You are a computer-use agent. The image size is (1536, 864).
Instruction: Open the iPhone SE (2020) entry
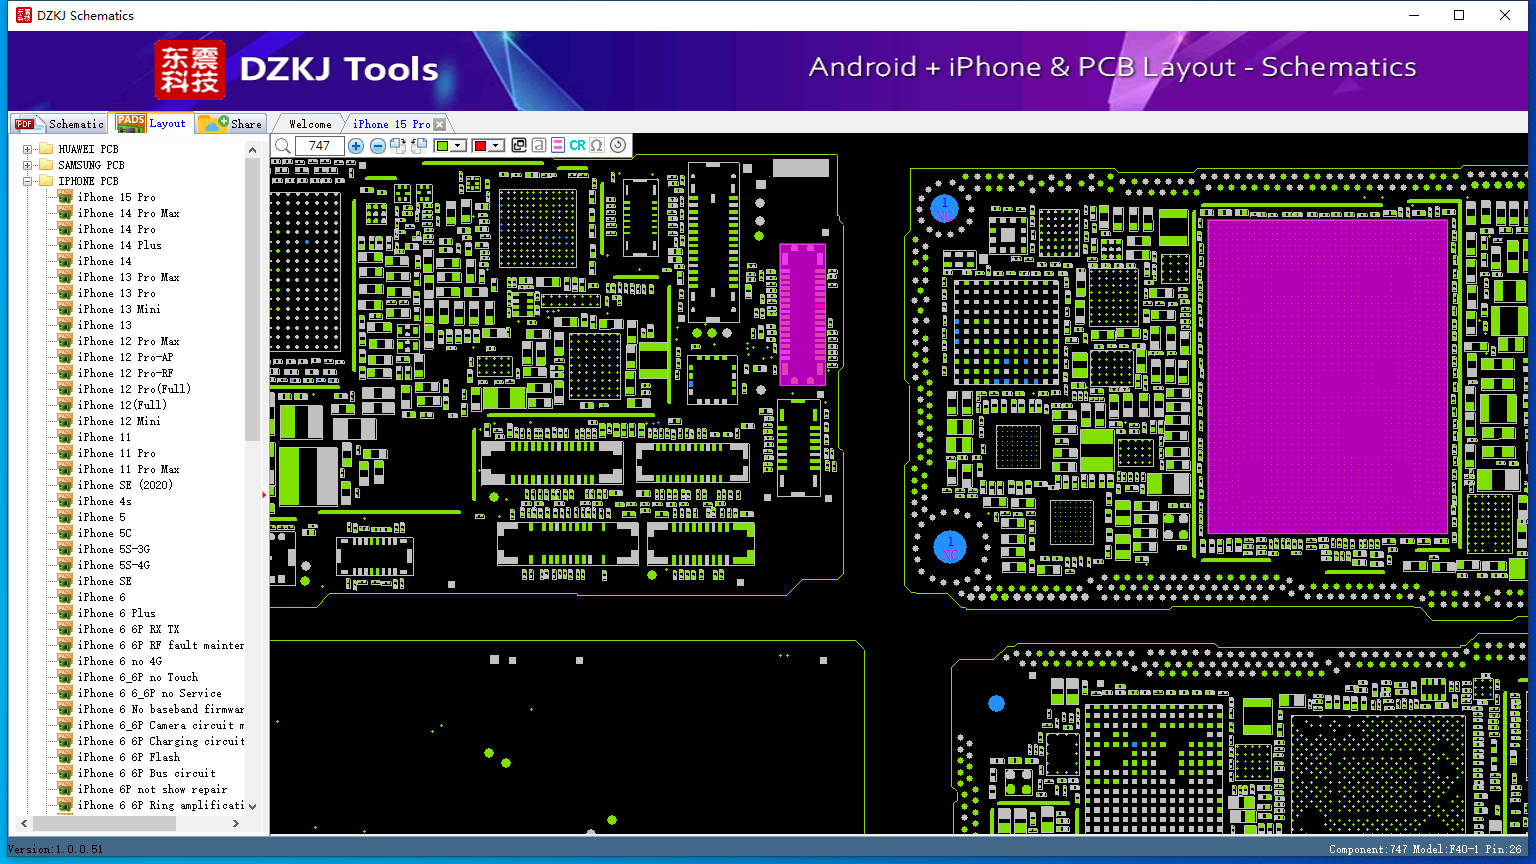pos(126,485)
